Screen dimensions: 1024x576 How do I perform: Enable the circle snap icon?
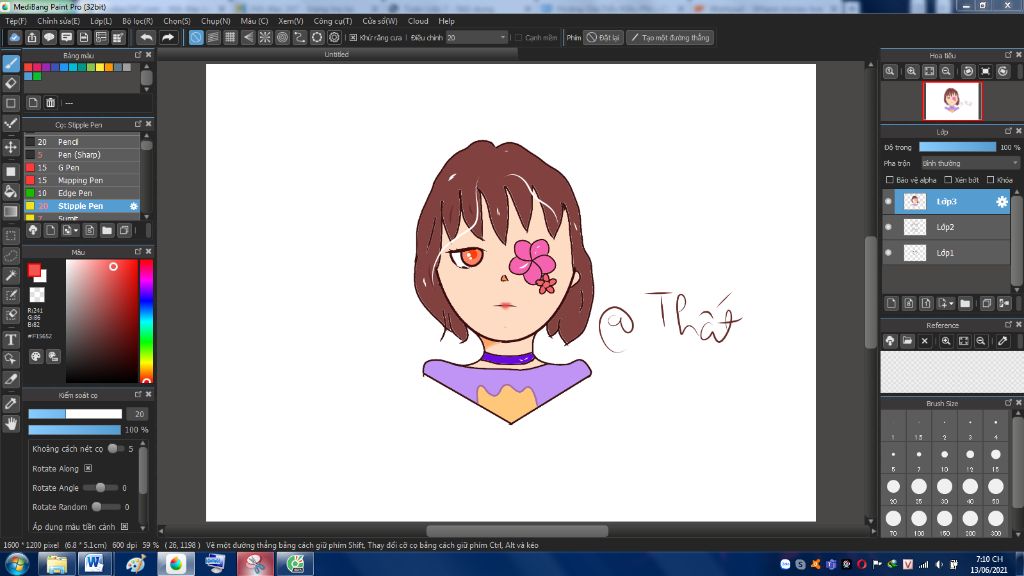282,37
